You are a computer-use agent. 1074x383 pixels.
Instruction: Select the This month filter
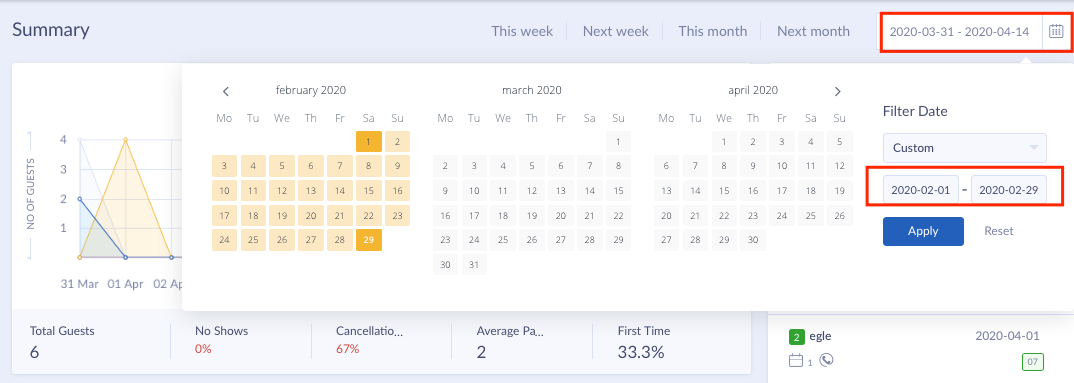pyautogui.click(x=712, y=31)
